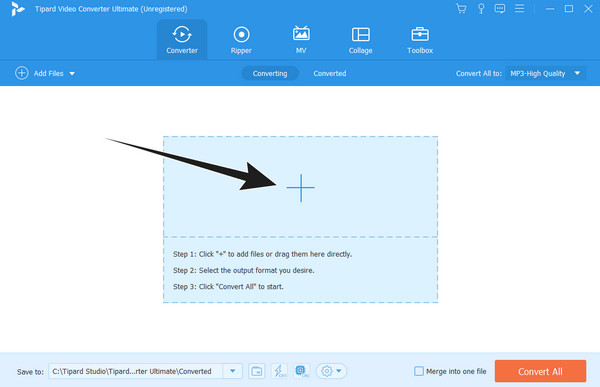Maximize the Tipard window
The image size is (600, 387).
[x=569, y=8]
